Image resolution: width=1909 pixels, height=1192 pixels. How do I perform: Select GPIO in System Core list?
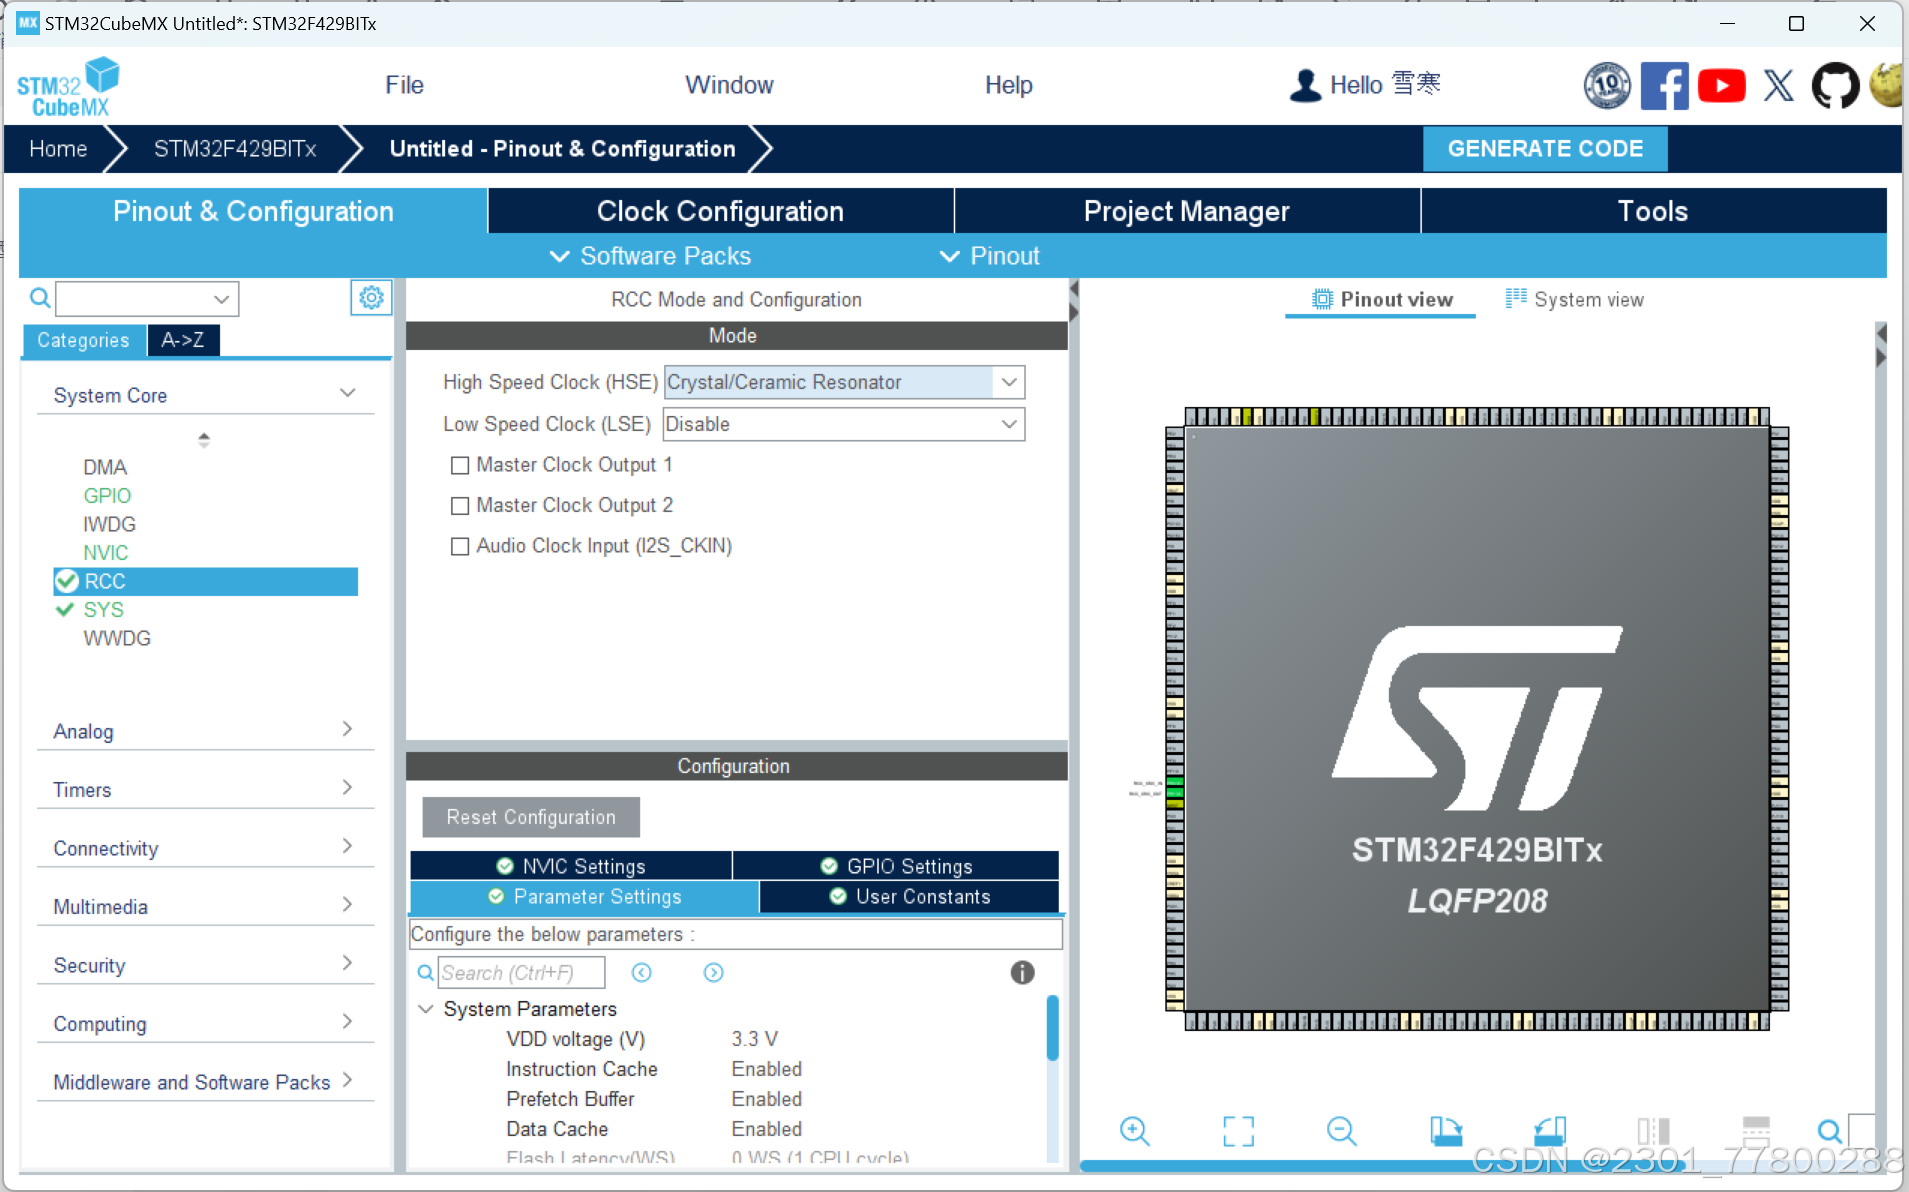[107, 496]
